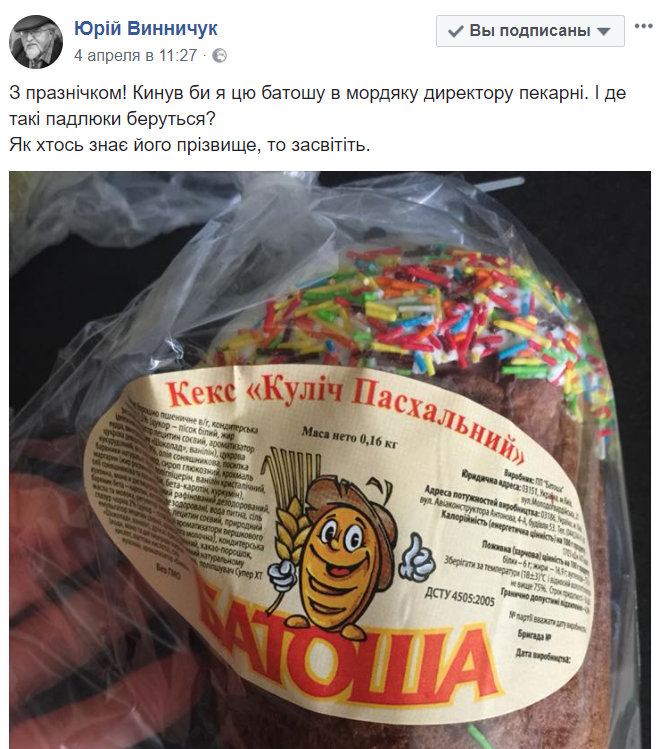The image size is (663, 749).
Task: Open the post timestamp 4 апреля в 11:27
Action: click(x=135, y=55)
